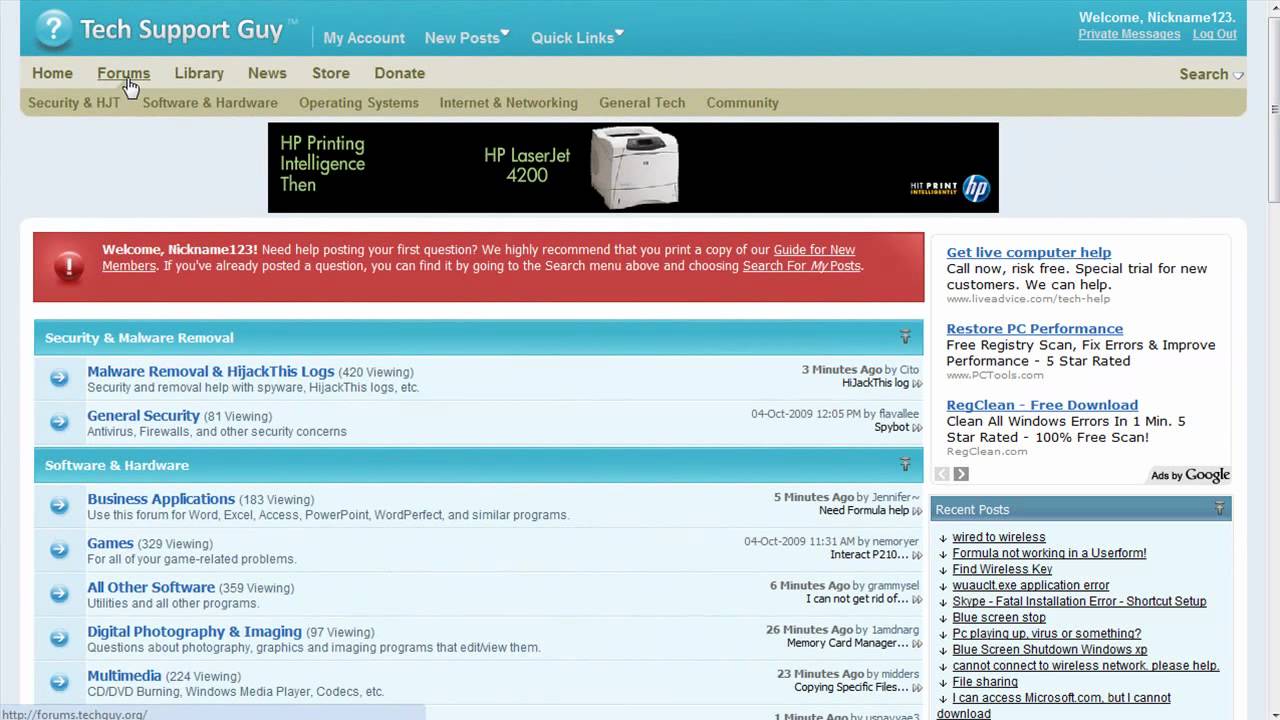Click arrow icon beside All Other Software

[59, 594]
